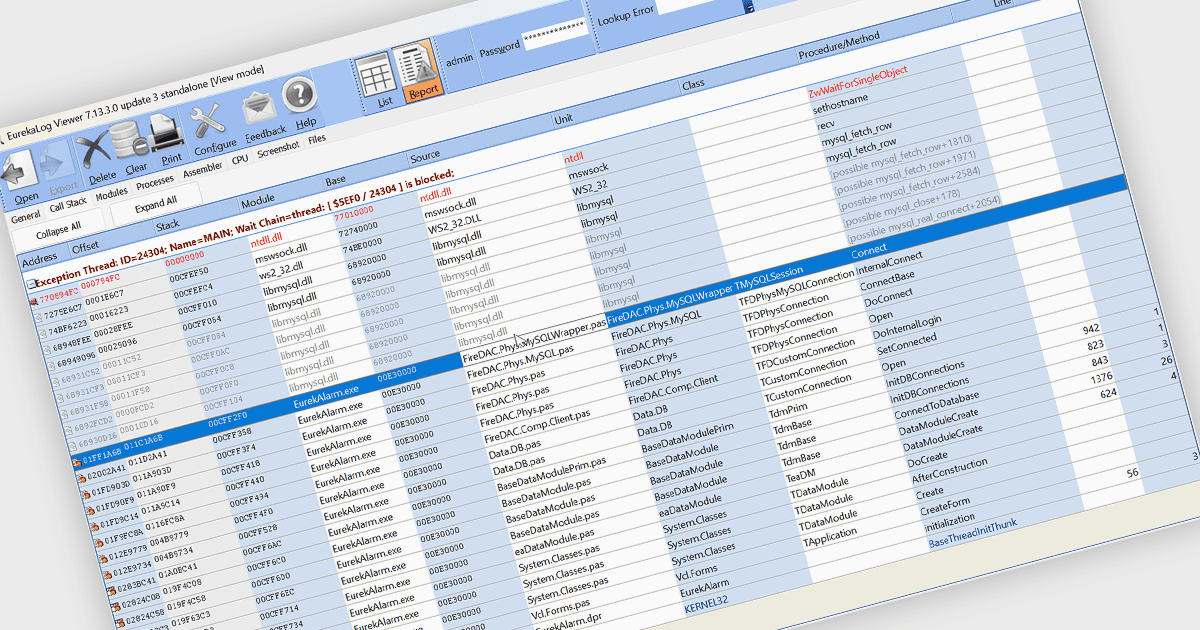Click the line number 942 cell
Viewport: 1200px width, 630px height.
pyautogui.click(x=1091, y=328)
